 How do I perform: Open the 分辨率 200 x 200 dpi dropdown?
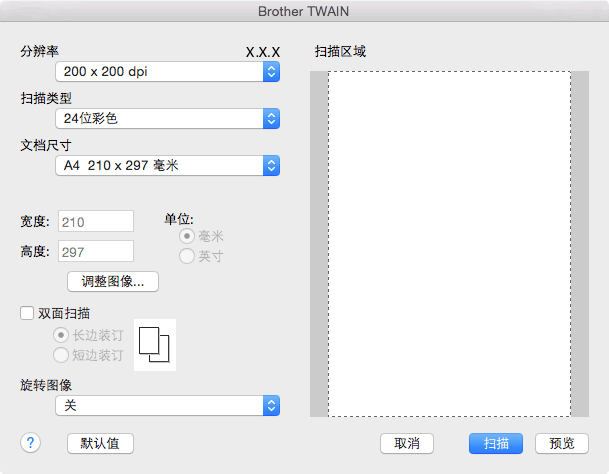tap(167, 71)
